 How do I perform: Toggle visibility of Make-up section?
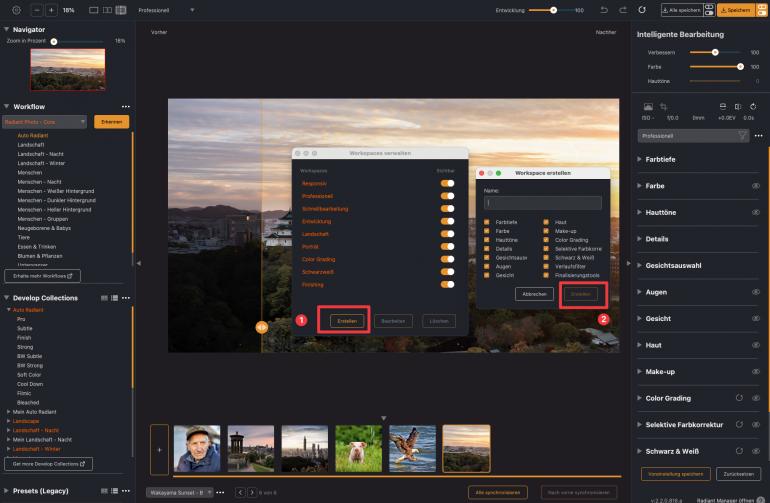point(756,371)
